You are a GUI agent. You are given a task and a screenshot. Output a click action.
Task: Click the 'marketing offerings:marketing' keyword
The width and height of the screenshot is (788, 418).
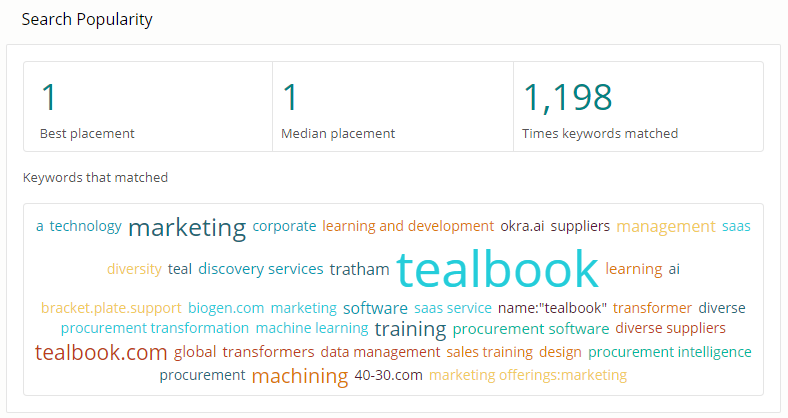click(528, 375)
